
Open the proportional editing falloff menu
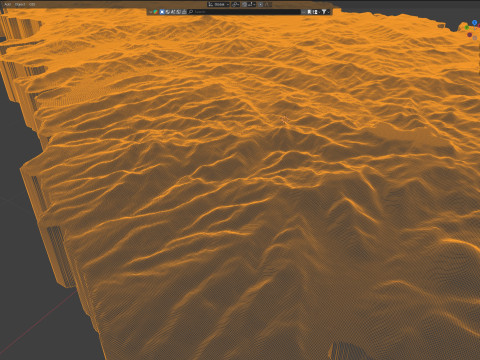tap(268, 4)
